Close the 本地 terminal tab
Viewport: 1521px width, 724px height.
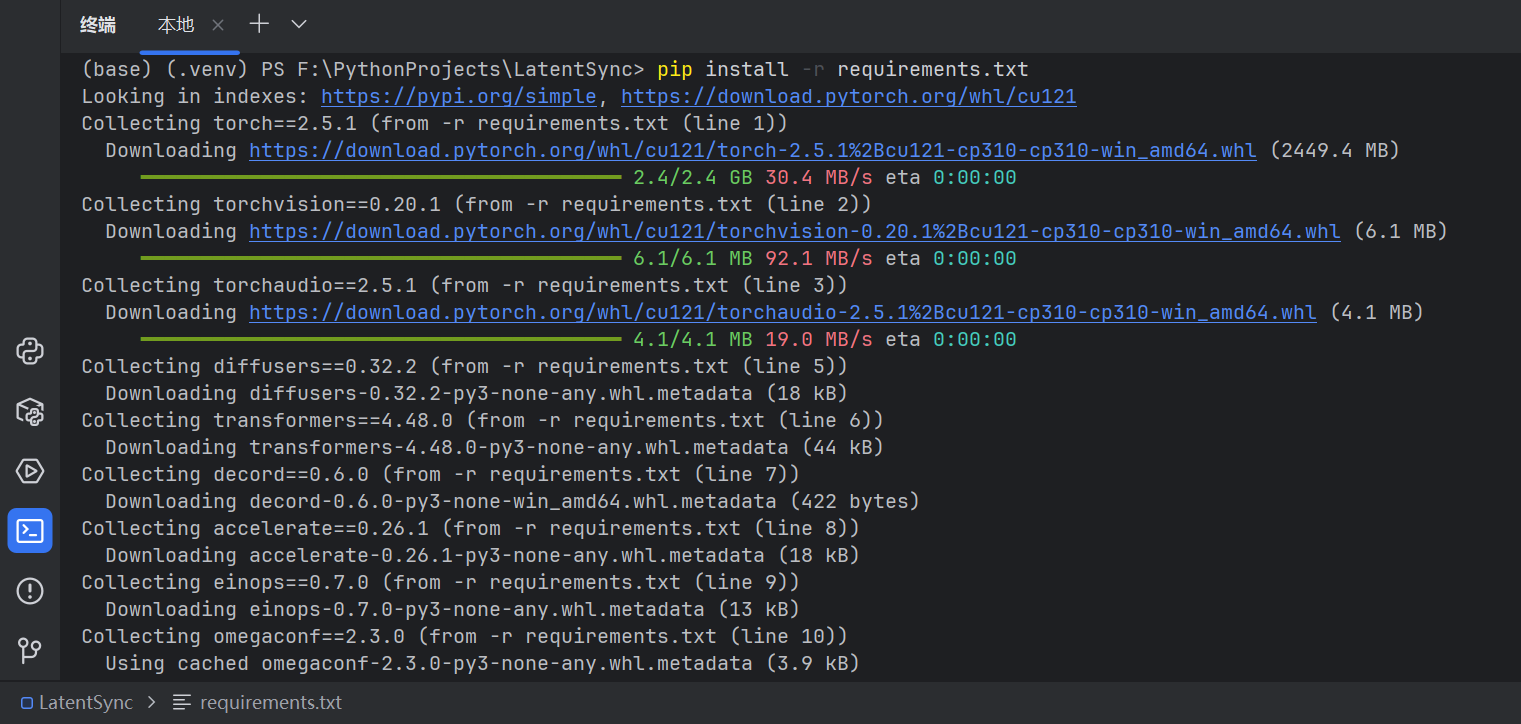(219, 25)
